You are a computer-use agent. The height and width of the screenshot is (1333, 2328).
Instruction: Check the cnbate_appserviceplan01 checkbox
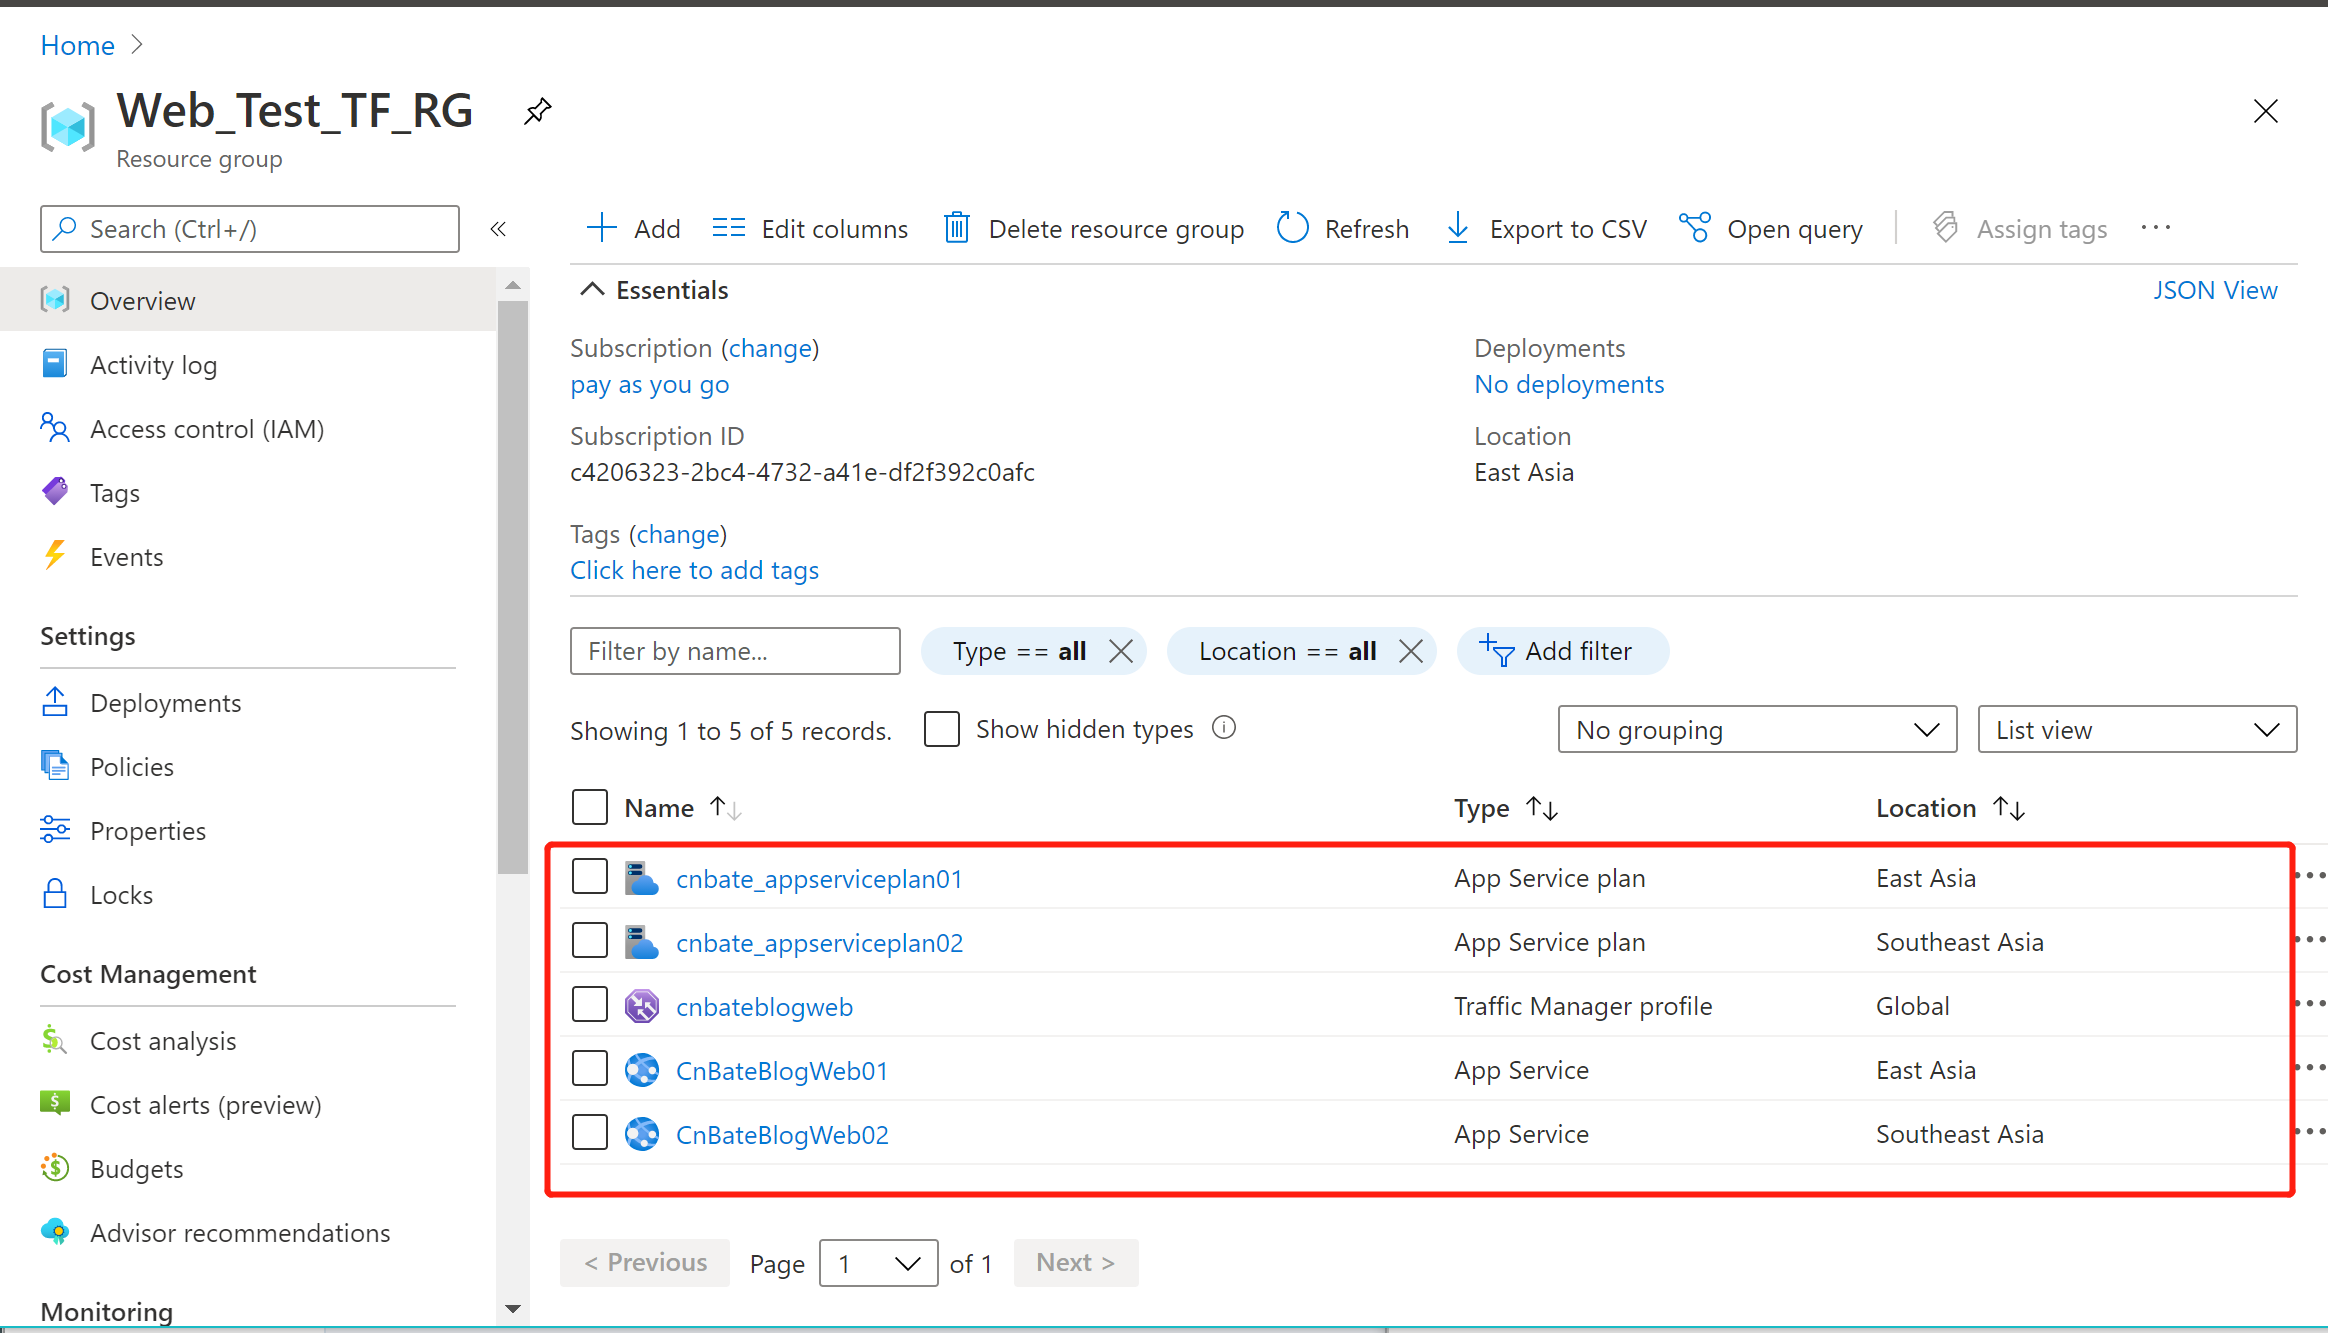tap(592, 877)
